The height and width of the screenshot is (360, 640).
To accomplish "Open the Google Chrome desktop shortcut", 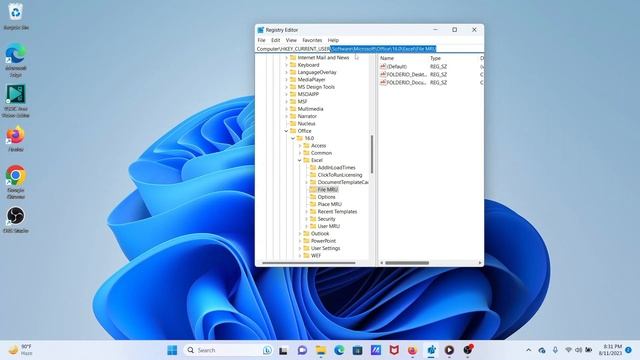I will click(16, 182).
